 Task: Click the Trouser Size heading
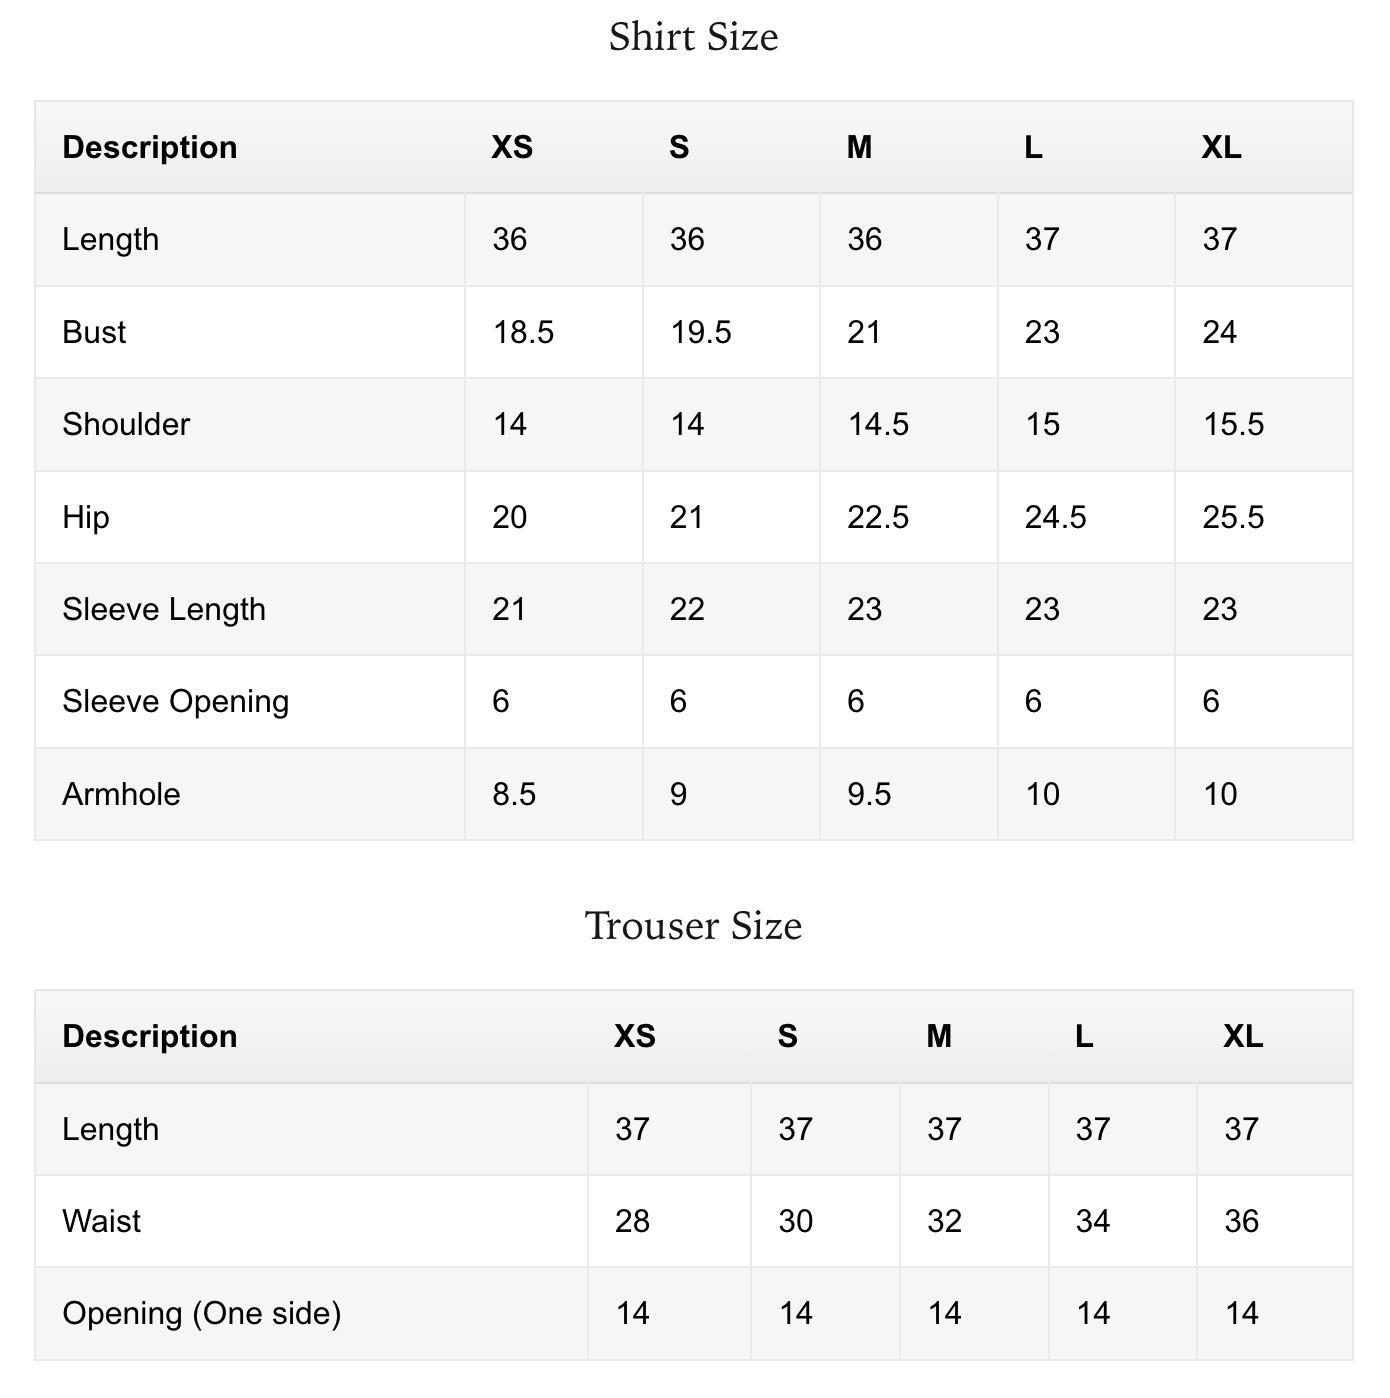click(693, 926)
